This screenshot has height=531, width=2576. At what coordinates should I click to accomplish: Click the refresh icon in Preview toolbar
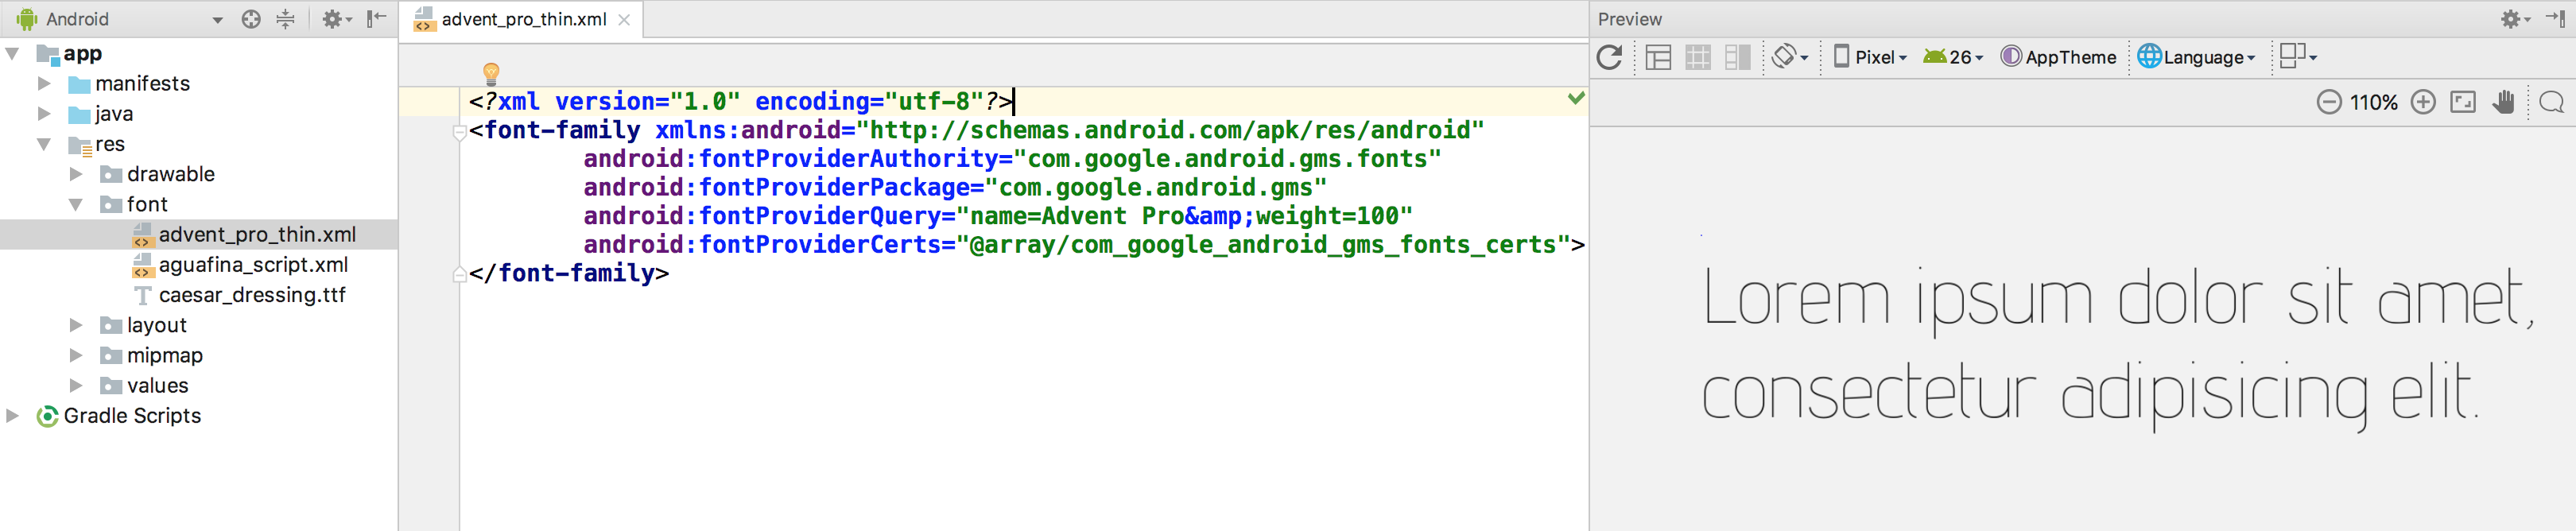1609,57
